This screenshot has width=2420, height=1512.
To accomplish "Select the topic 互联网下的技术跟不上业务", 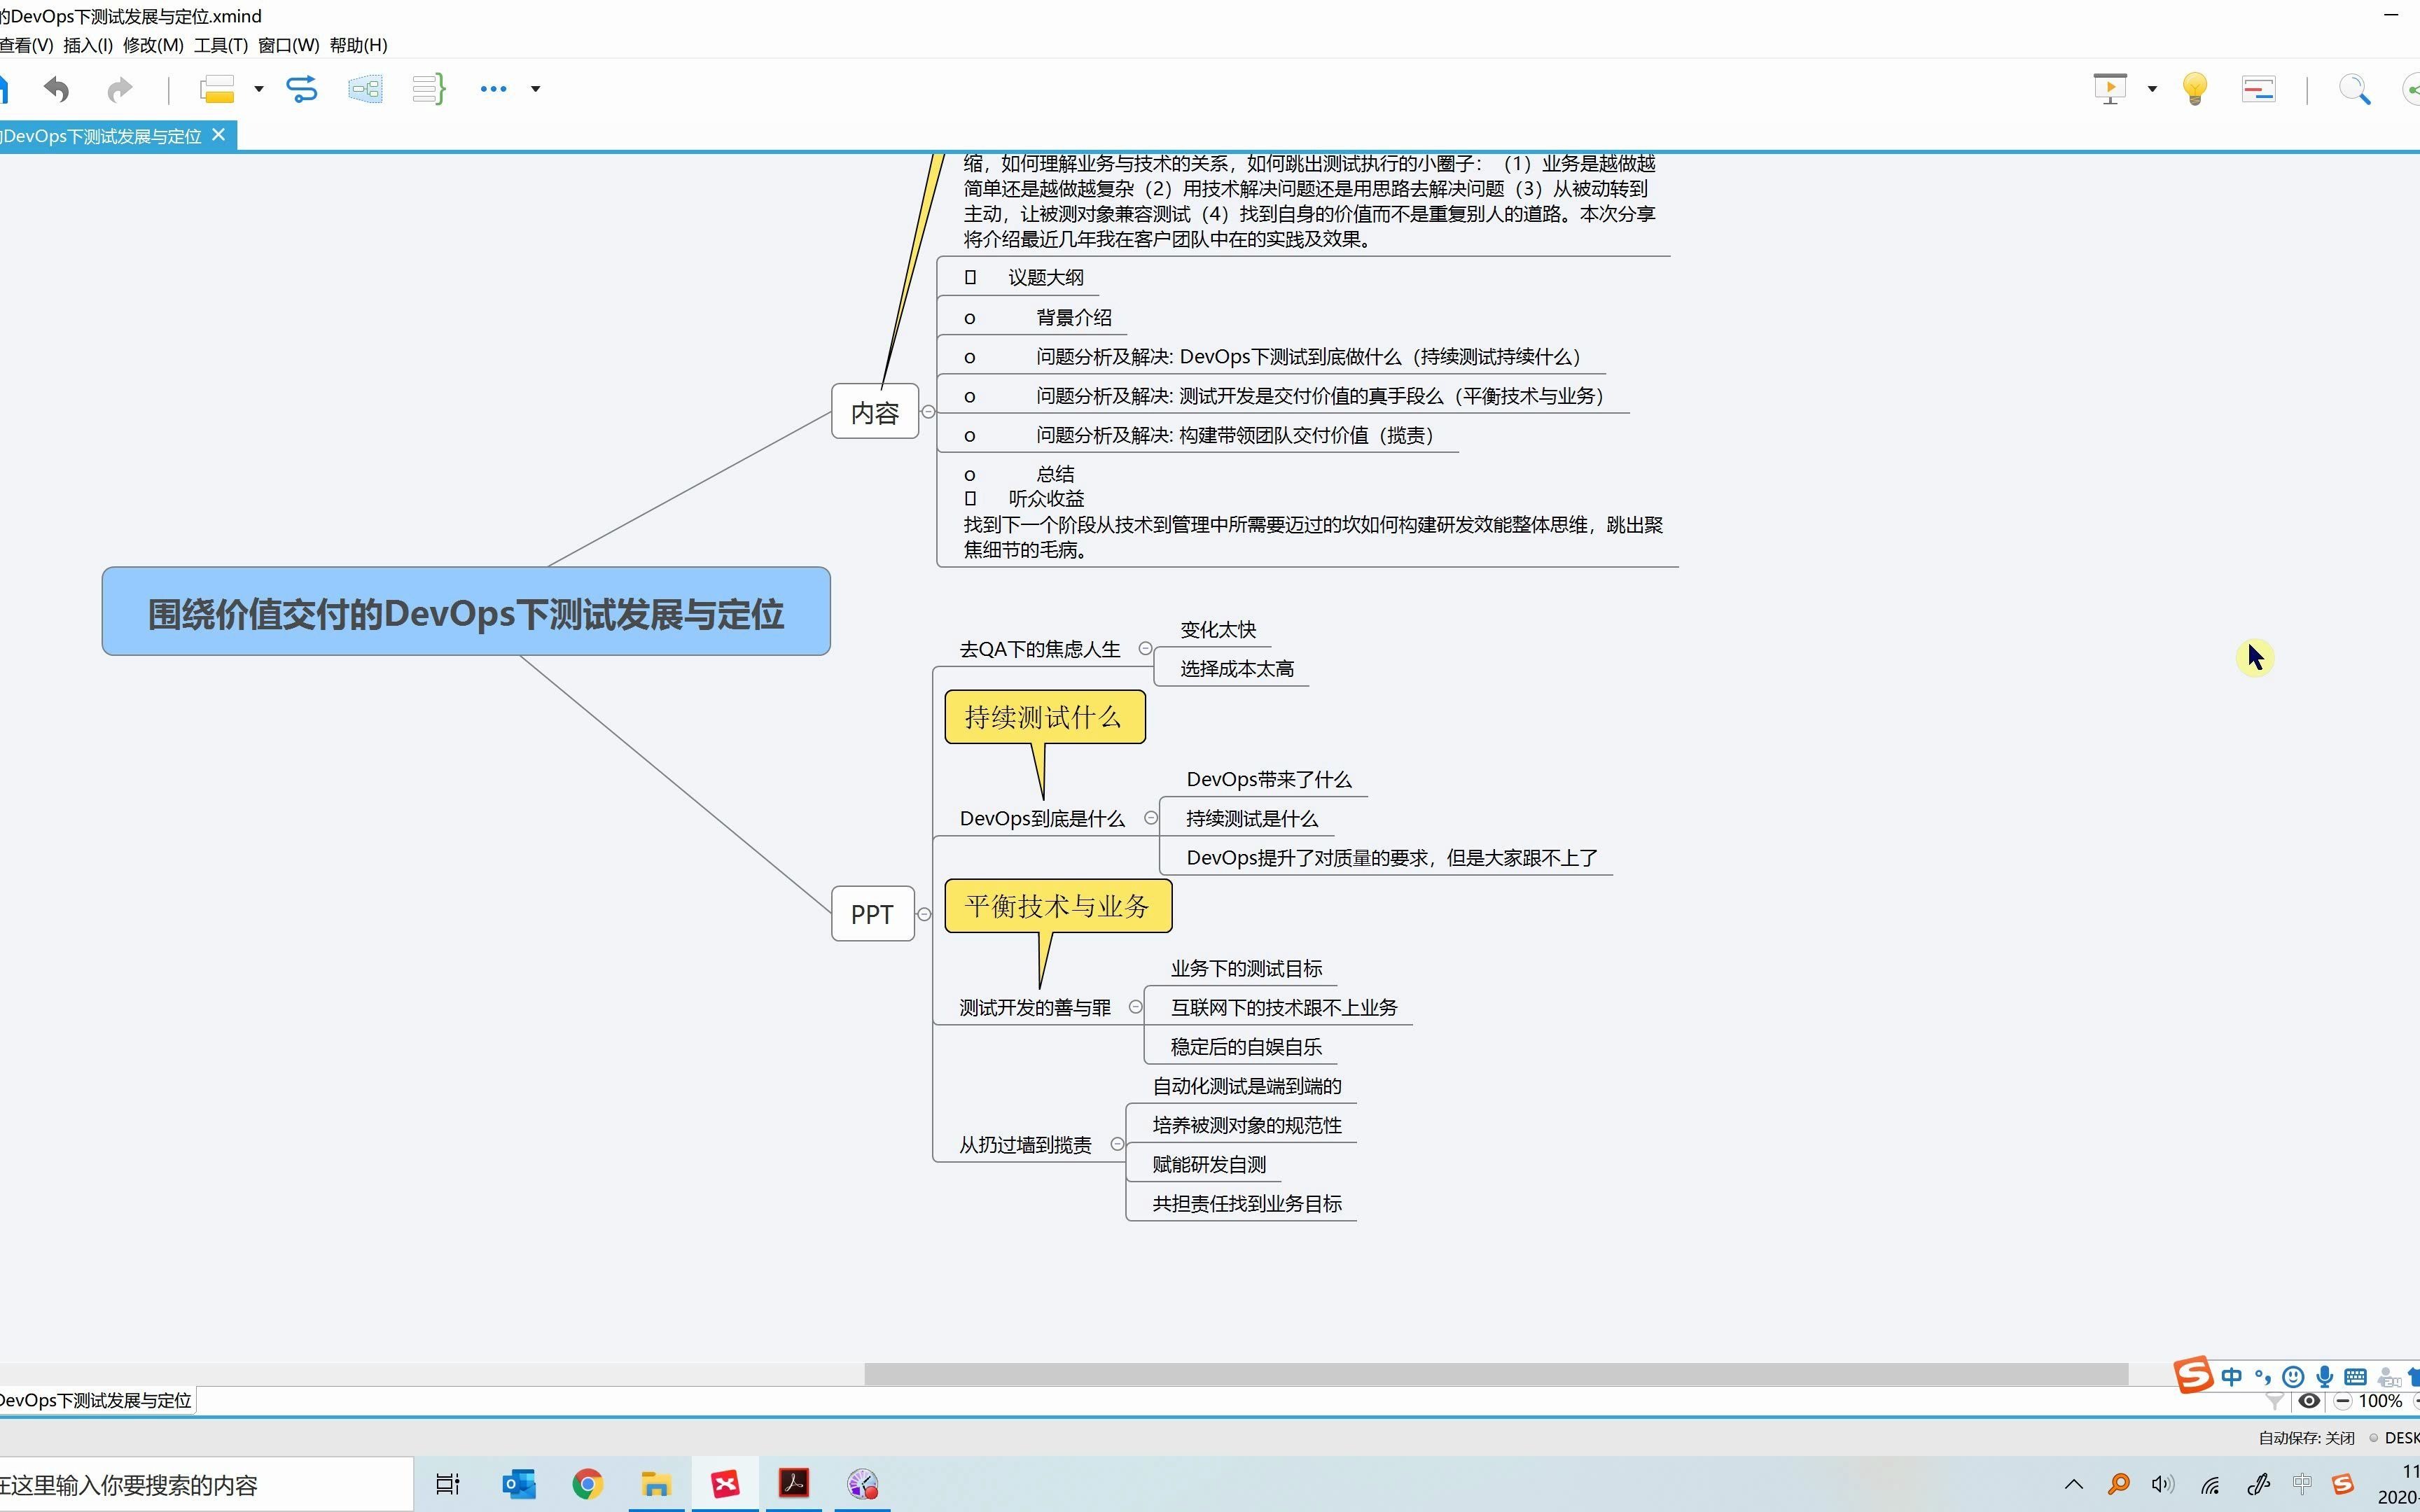I will [x=1284, y=1008].
